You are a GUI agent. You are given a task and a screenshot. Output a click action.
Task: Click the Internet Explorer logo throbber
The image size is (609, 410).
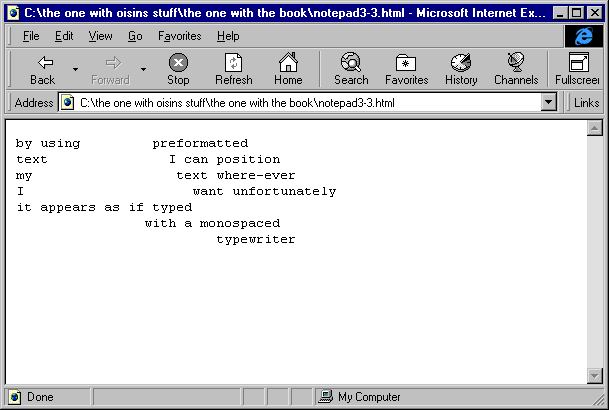[584, 36]
